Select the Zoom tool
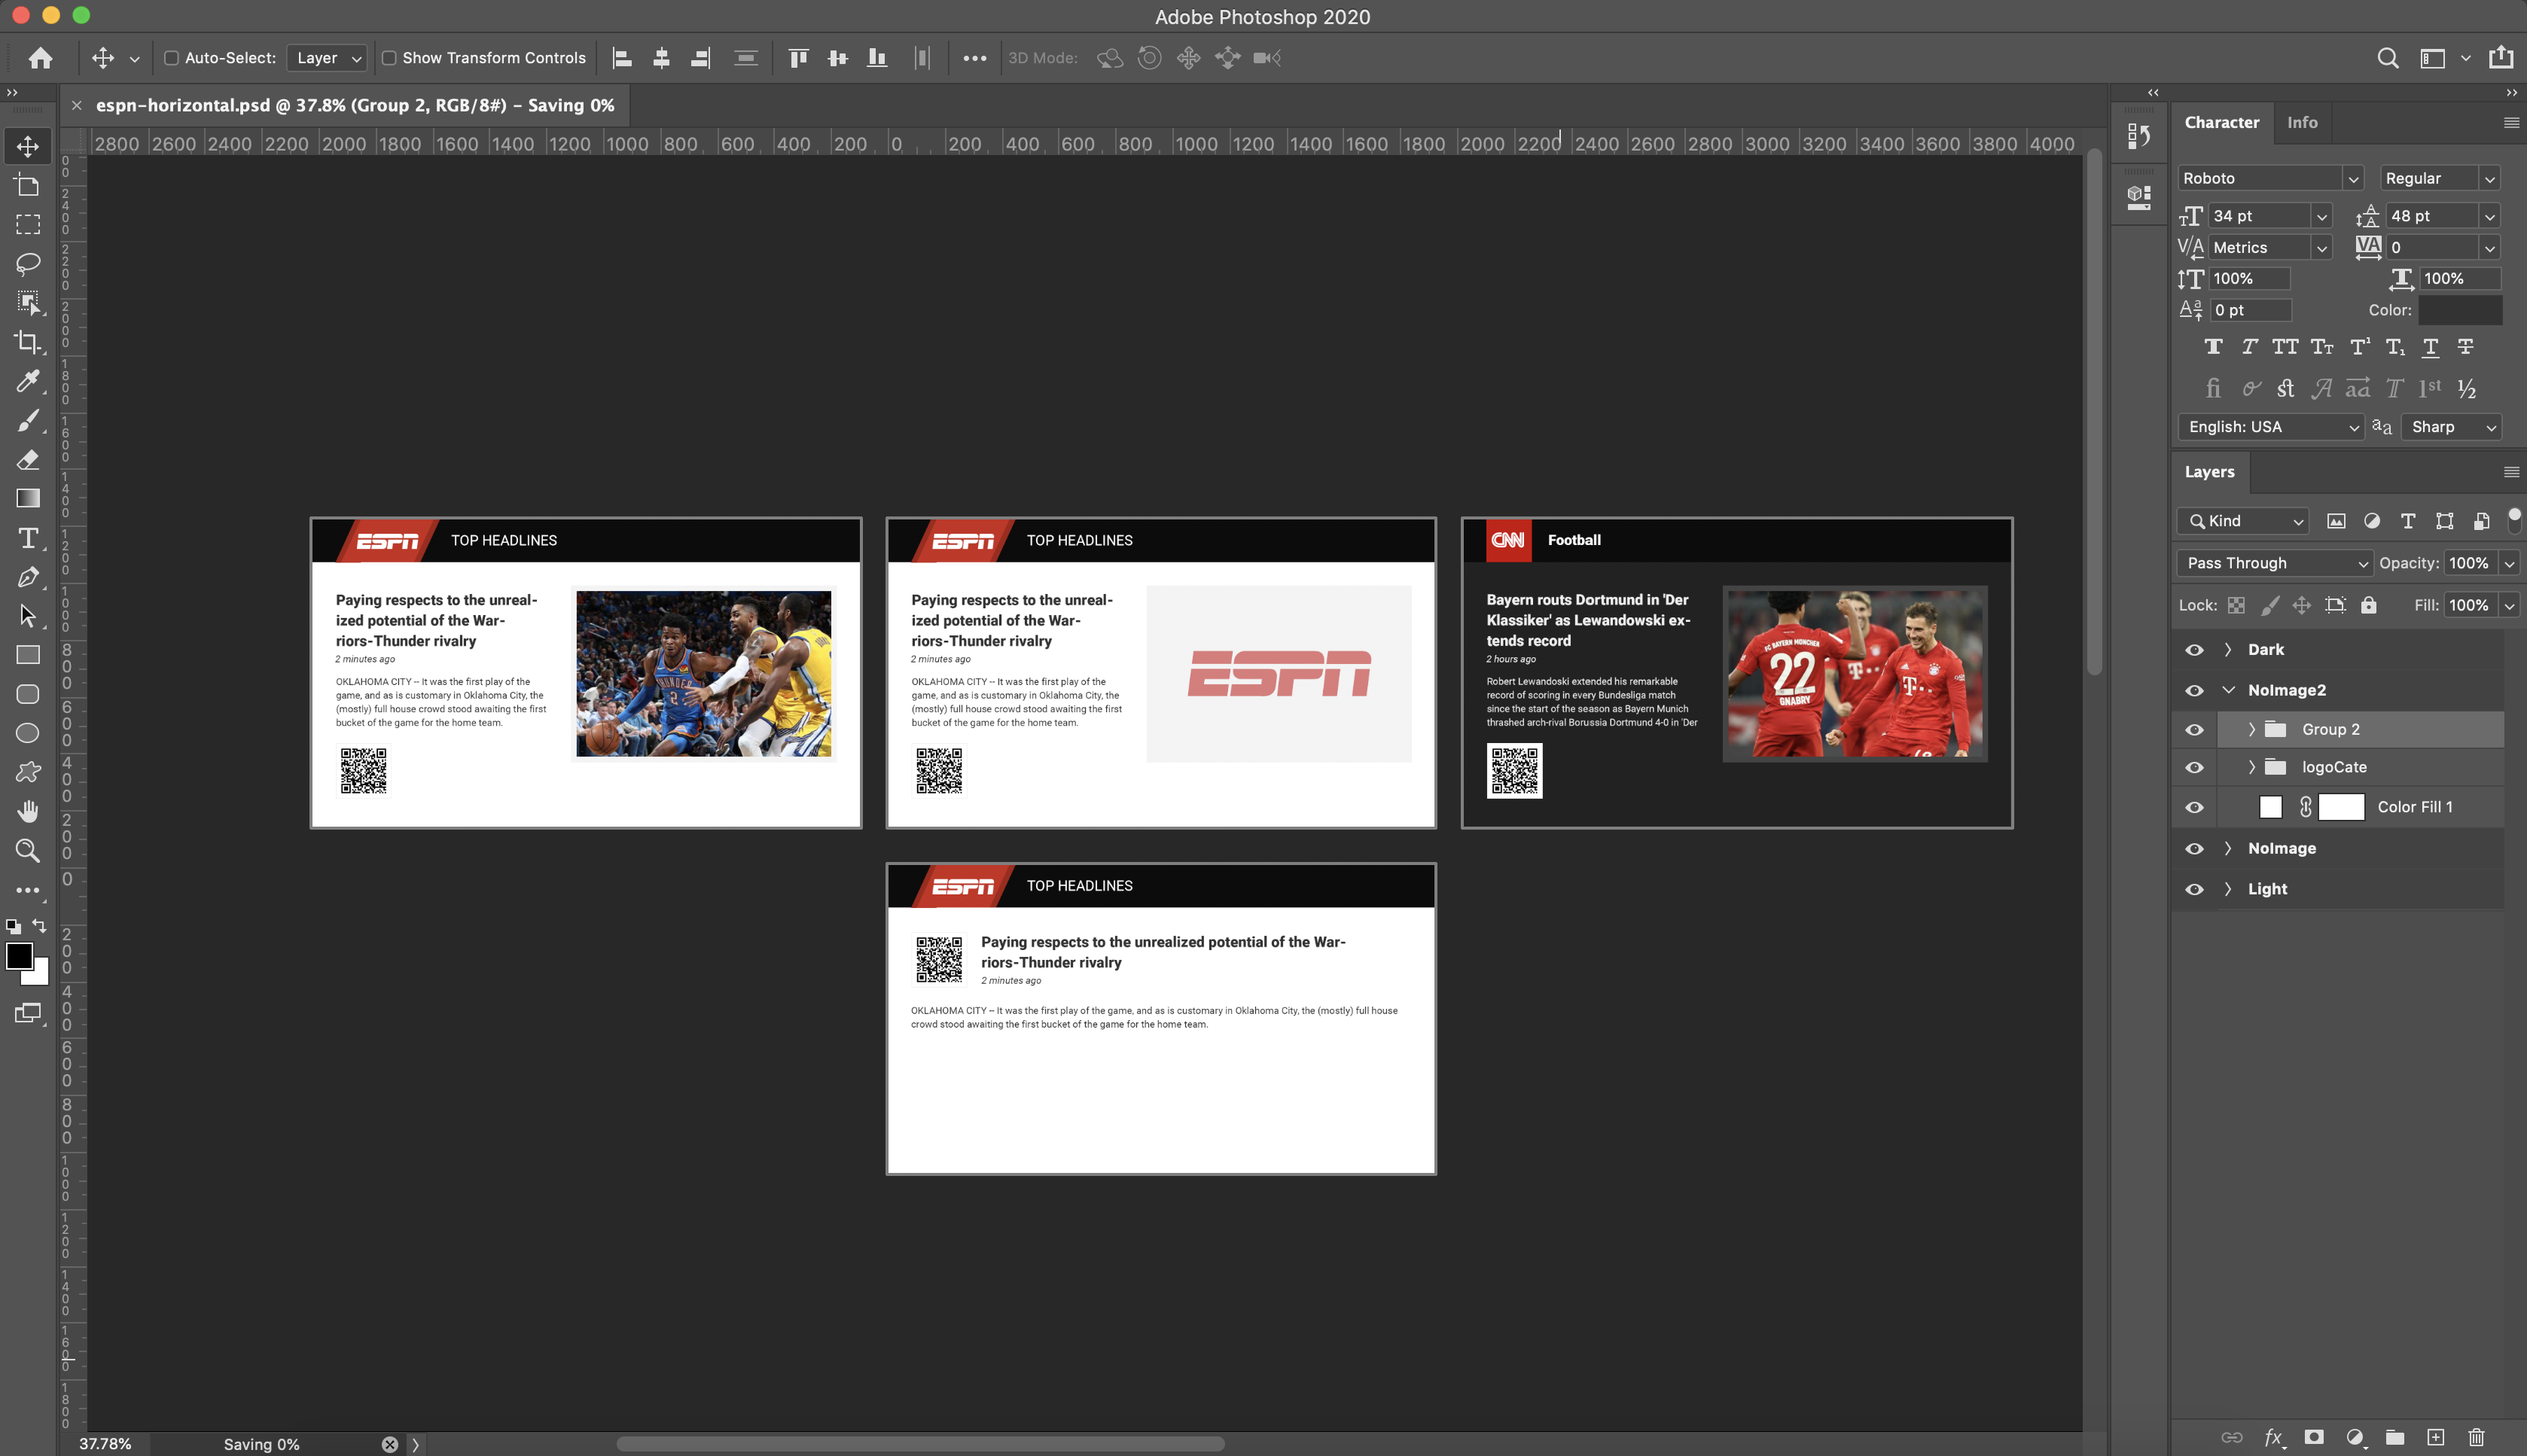Viewport: 2527px width, 1456px height. (26, 851)
